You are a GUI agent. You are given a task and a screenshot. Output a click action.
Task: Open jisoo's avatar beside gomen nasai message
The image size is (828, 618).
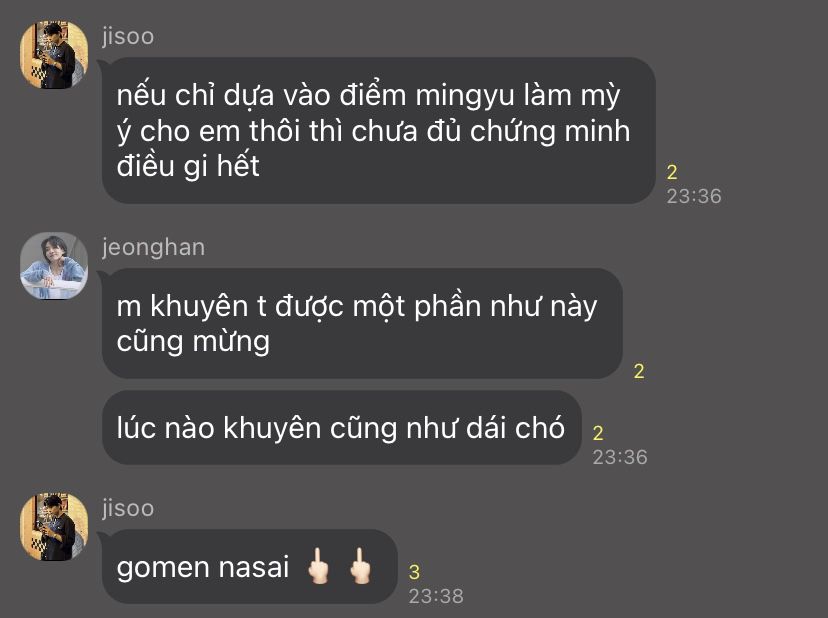click(x=54, y=527)
